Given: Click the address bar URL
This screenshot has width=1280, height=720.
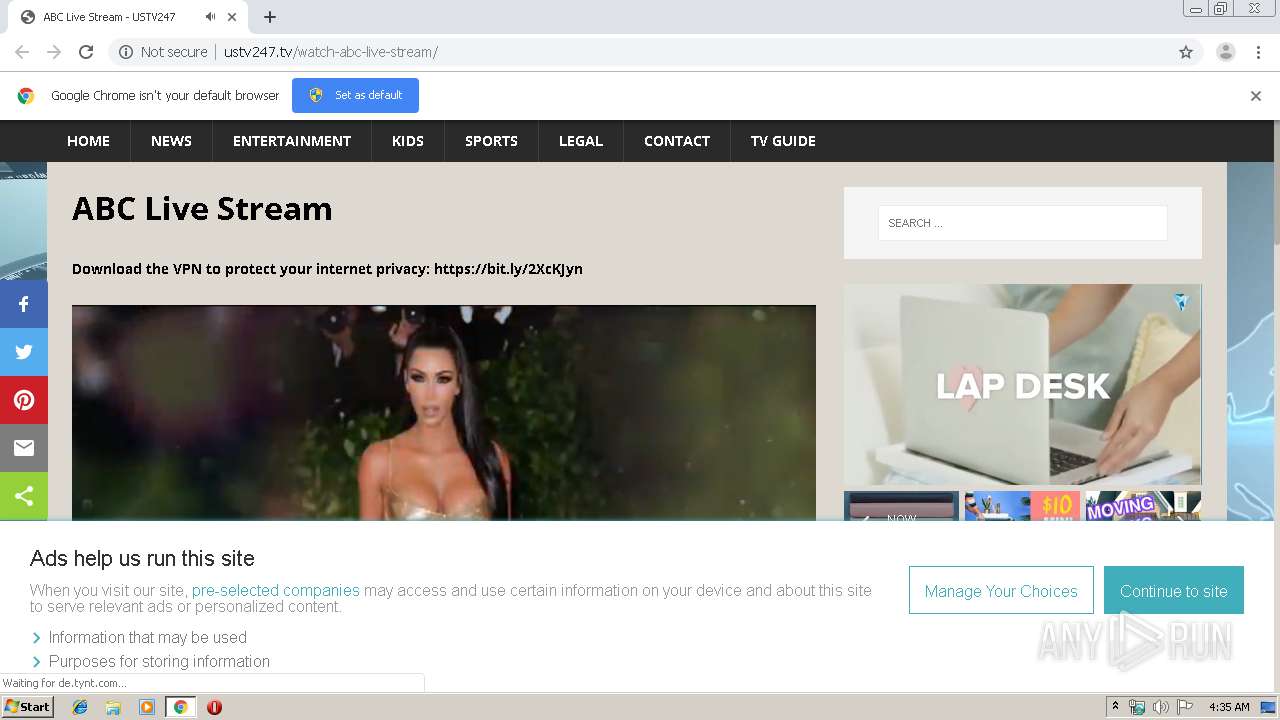Looking at the screenshot, I should (x=331, y=52).
